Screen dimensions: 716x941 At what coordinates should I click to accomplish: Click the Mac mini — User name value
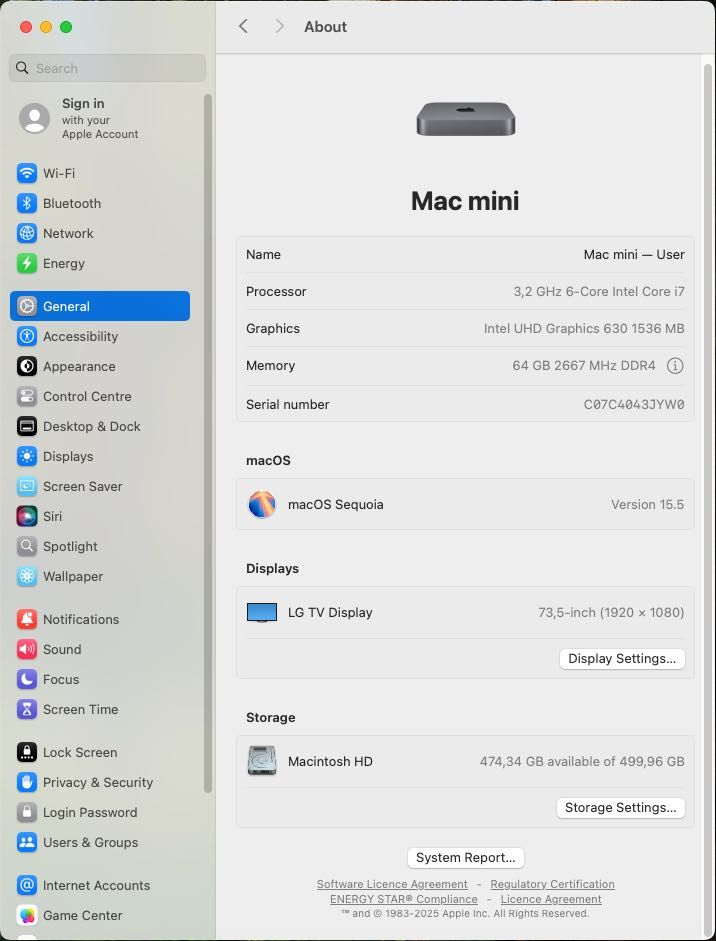(x=634, y=254)
